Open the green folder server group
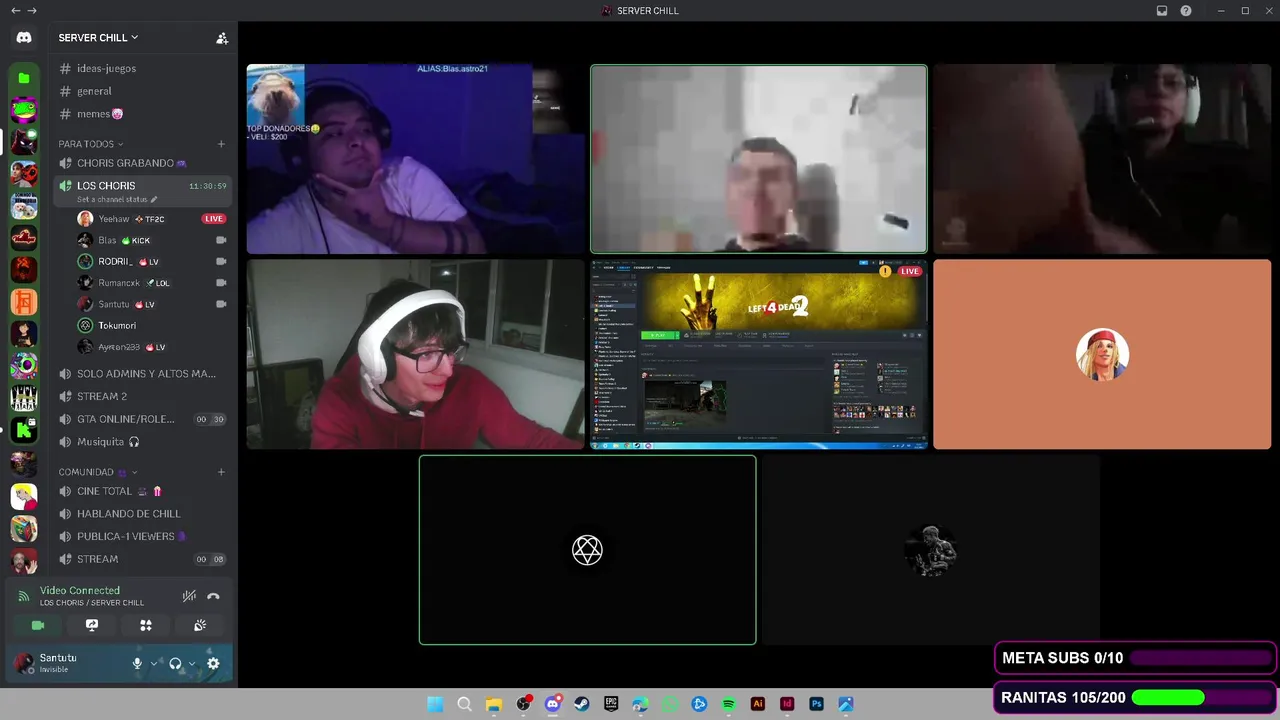The image size is (1280, 720). tap(24, 78)
